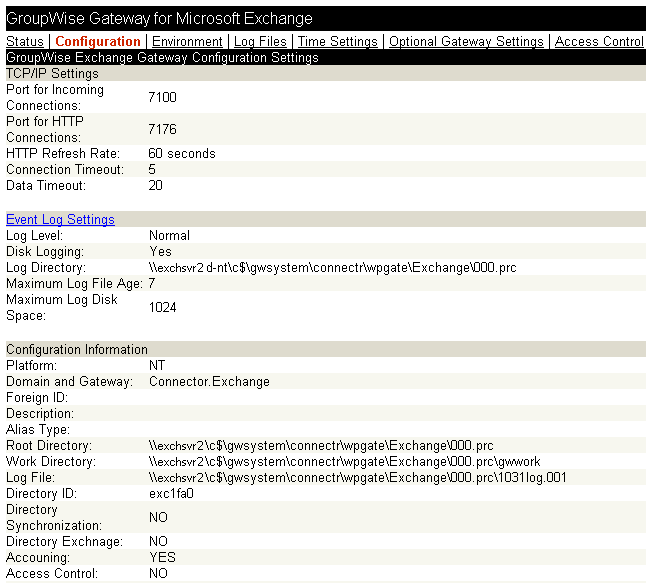Open Time Settings page
The height and width of the screenshot is (583, 647).
[x=338, y=41]
